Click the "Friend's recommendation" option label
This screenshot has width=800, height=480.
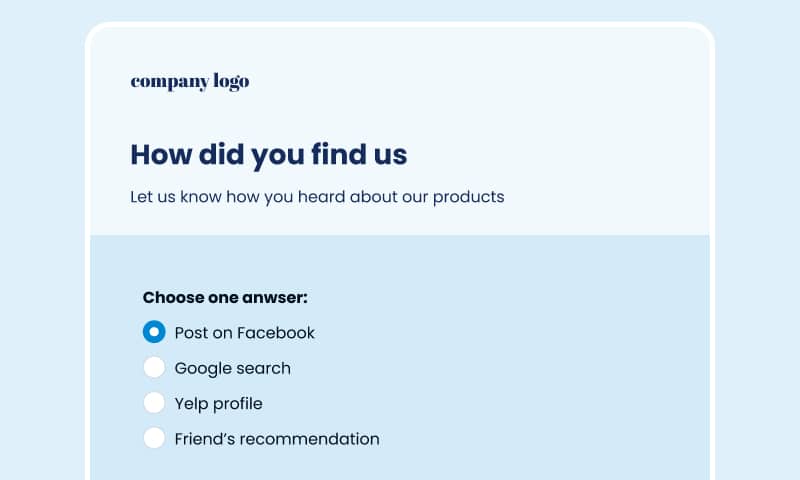pyautogui.click(x=277, y=439)
